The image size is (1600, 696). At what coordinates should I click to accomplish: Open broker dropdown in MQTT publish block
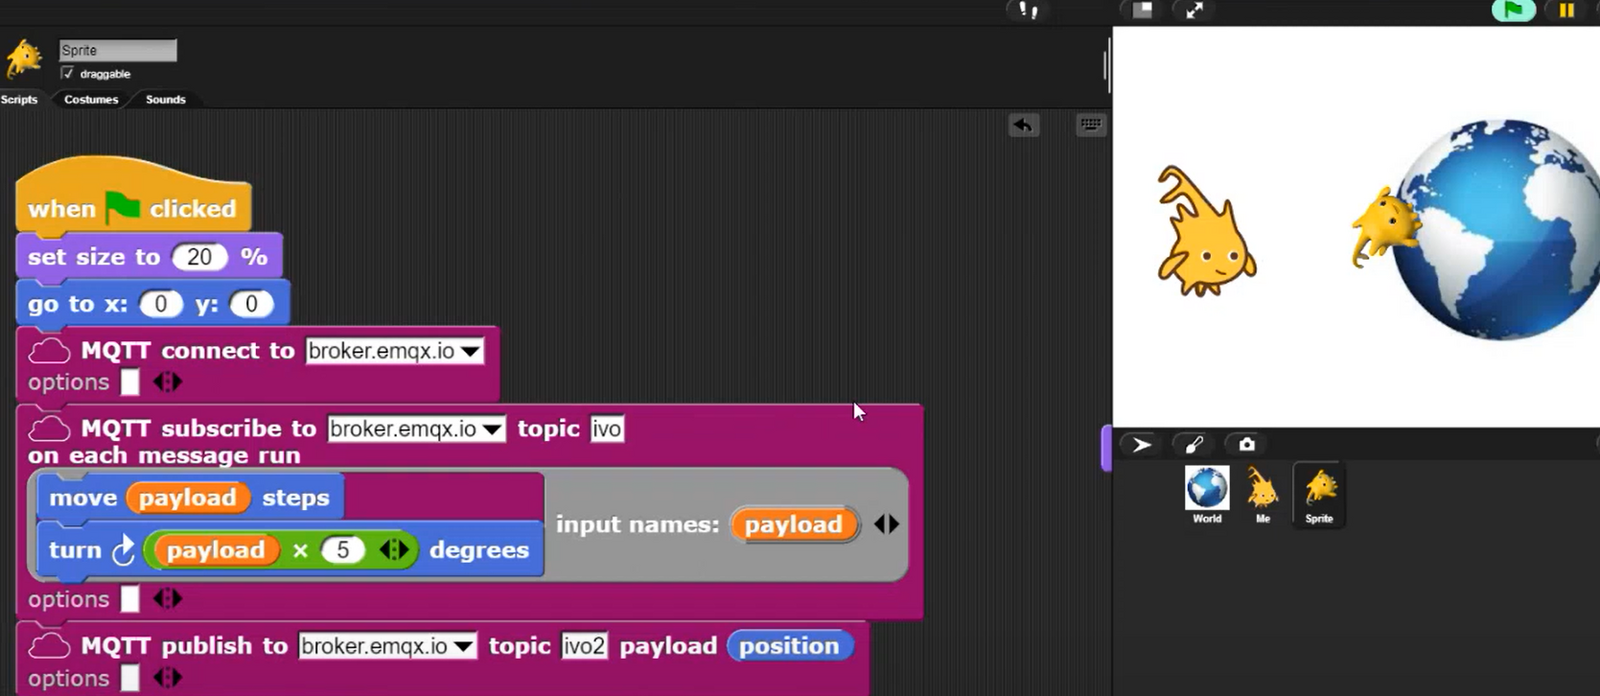(x=463, y=647)
